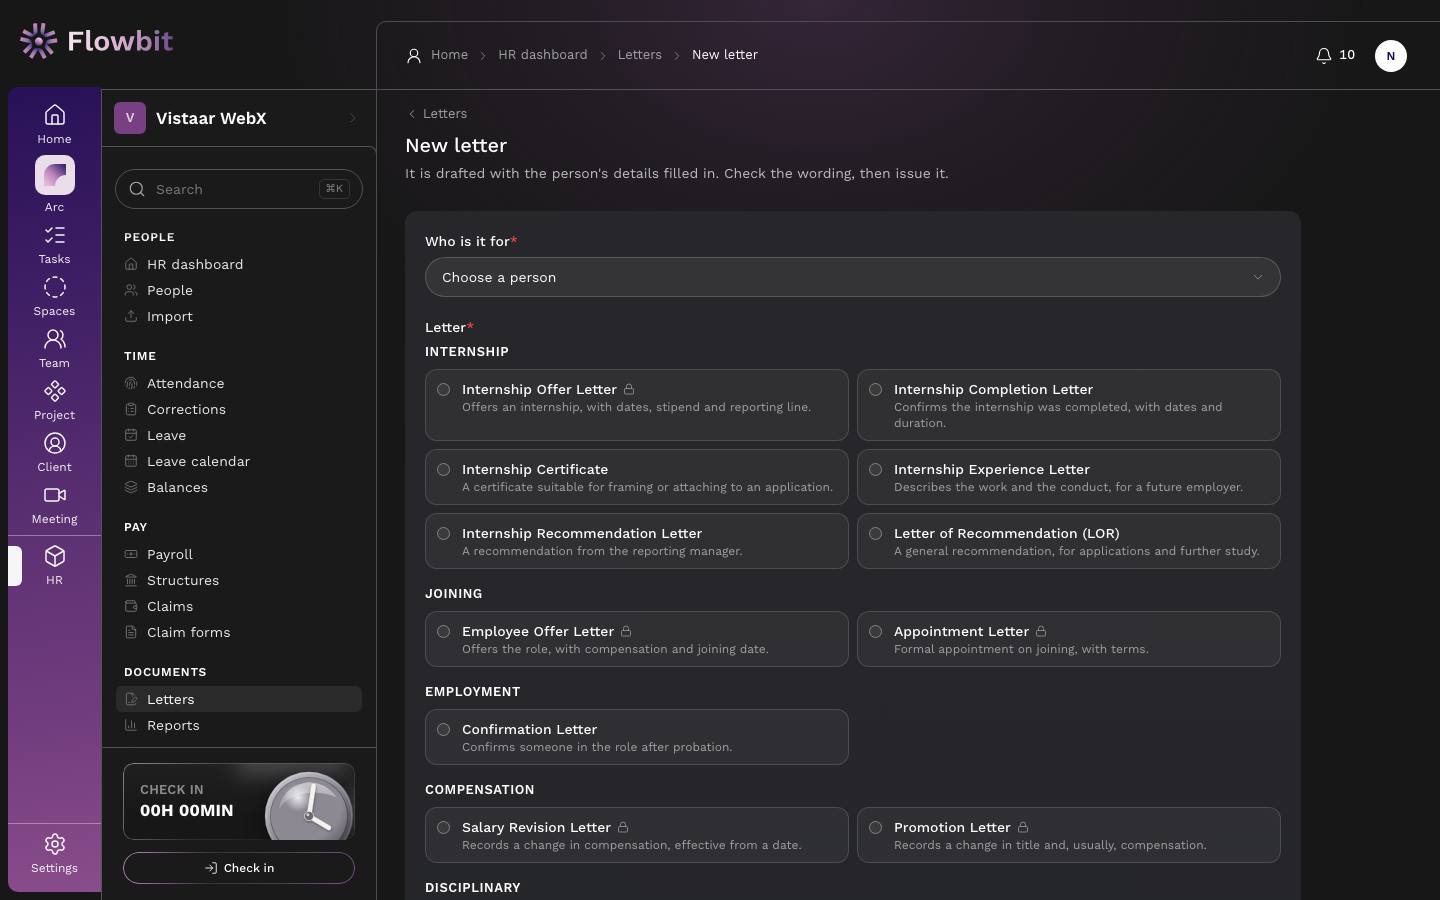The height and width of the screenshot is (900, 1440).
Task: Click the Letters breadcrumb
Action: click(640, 55)
